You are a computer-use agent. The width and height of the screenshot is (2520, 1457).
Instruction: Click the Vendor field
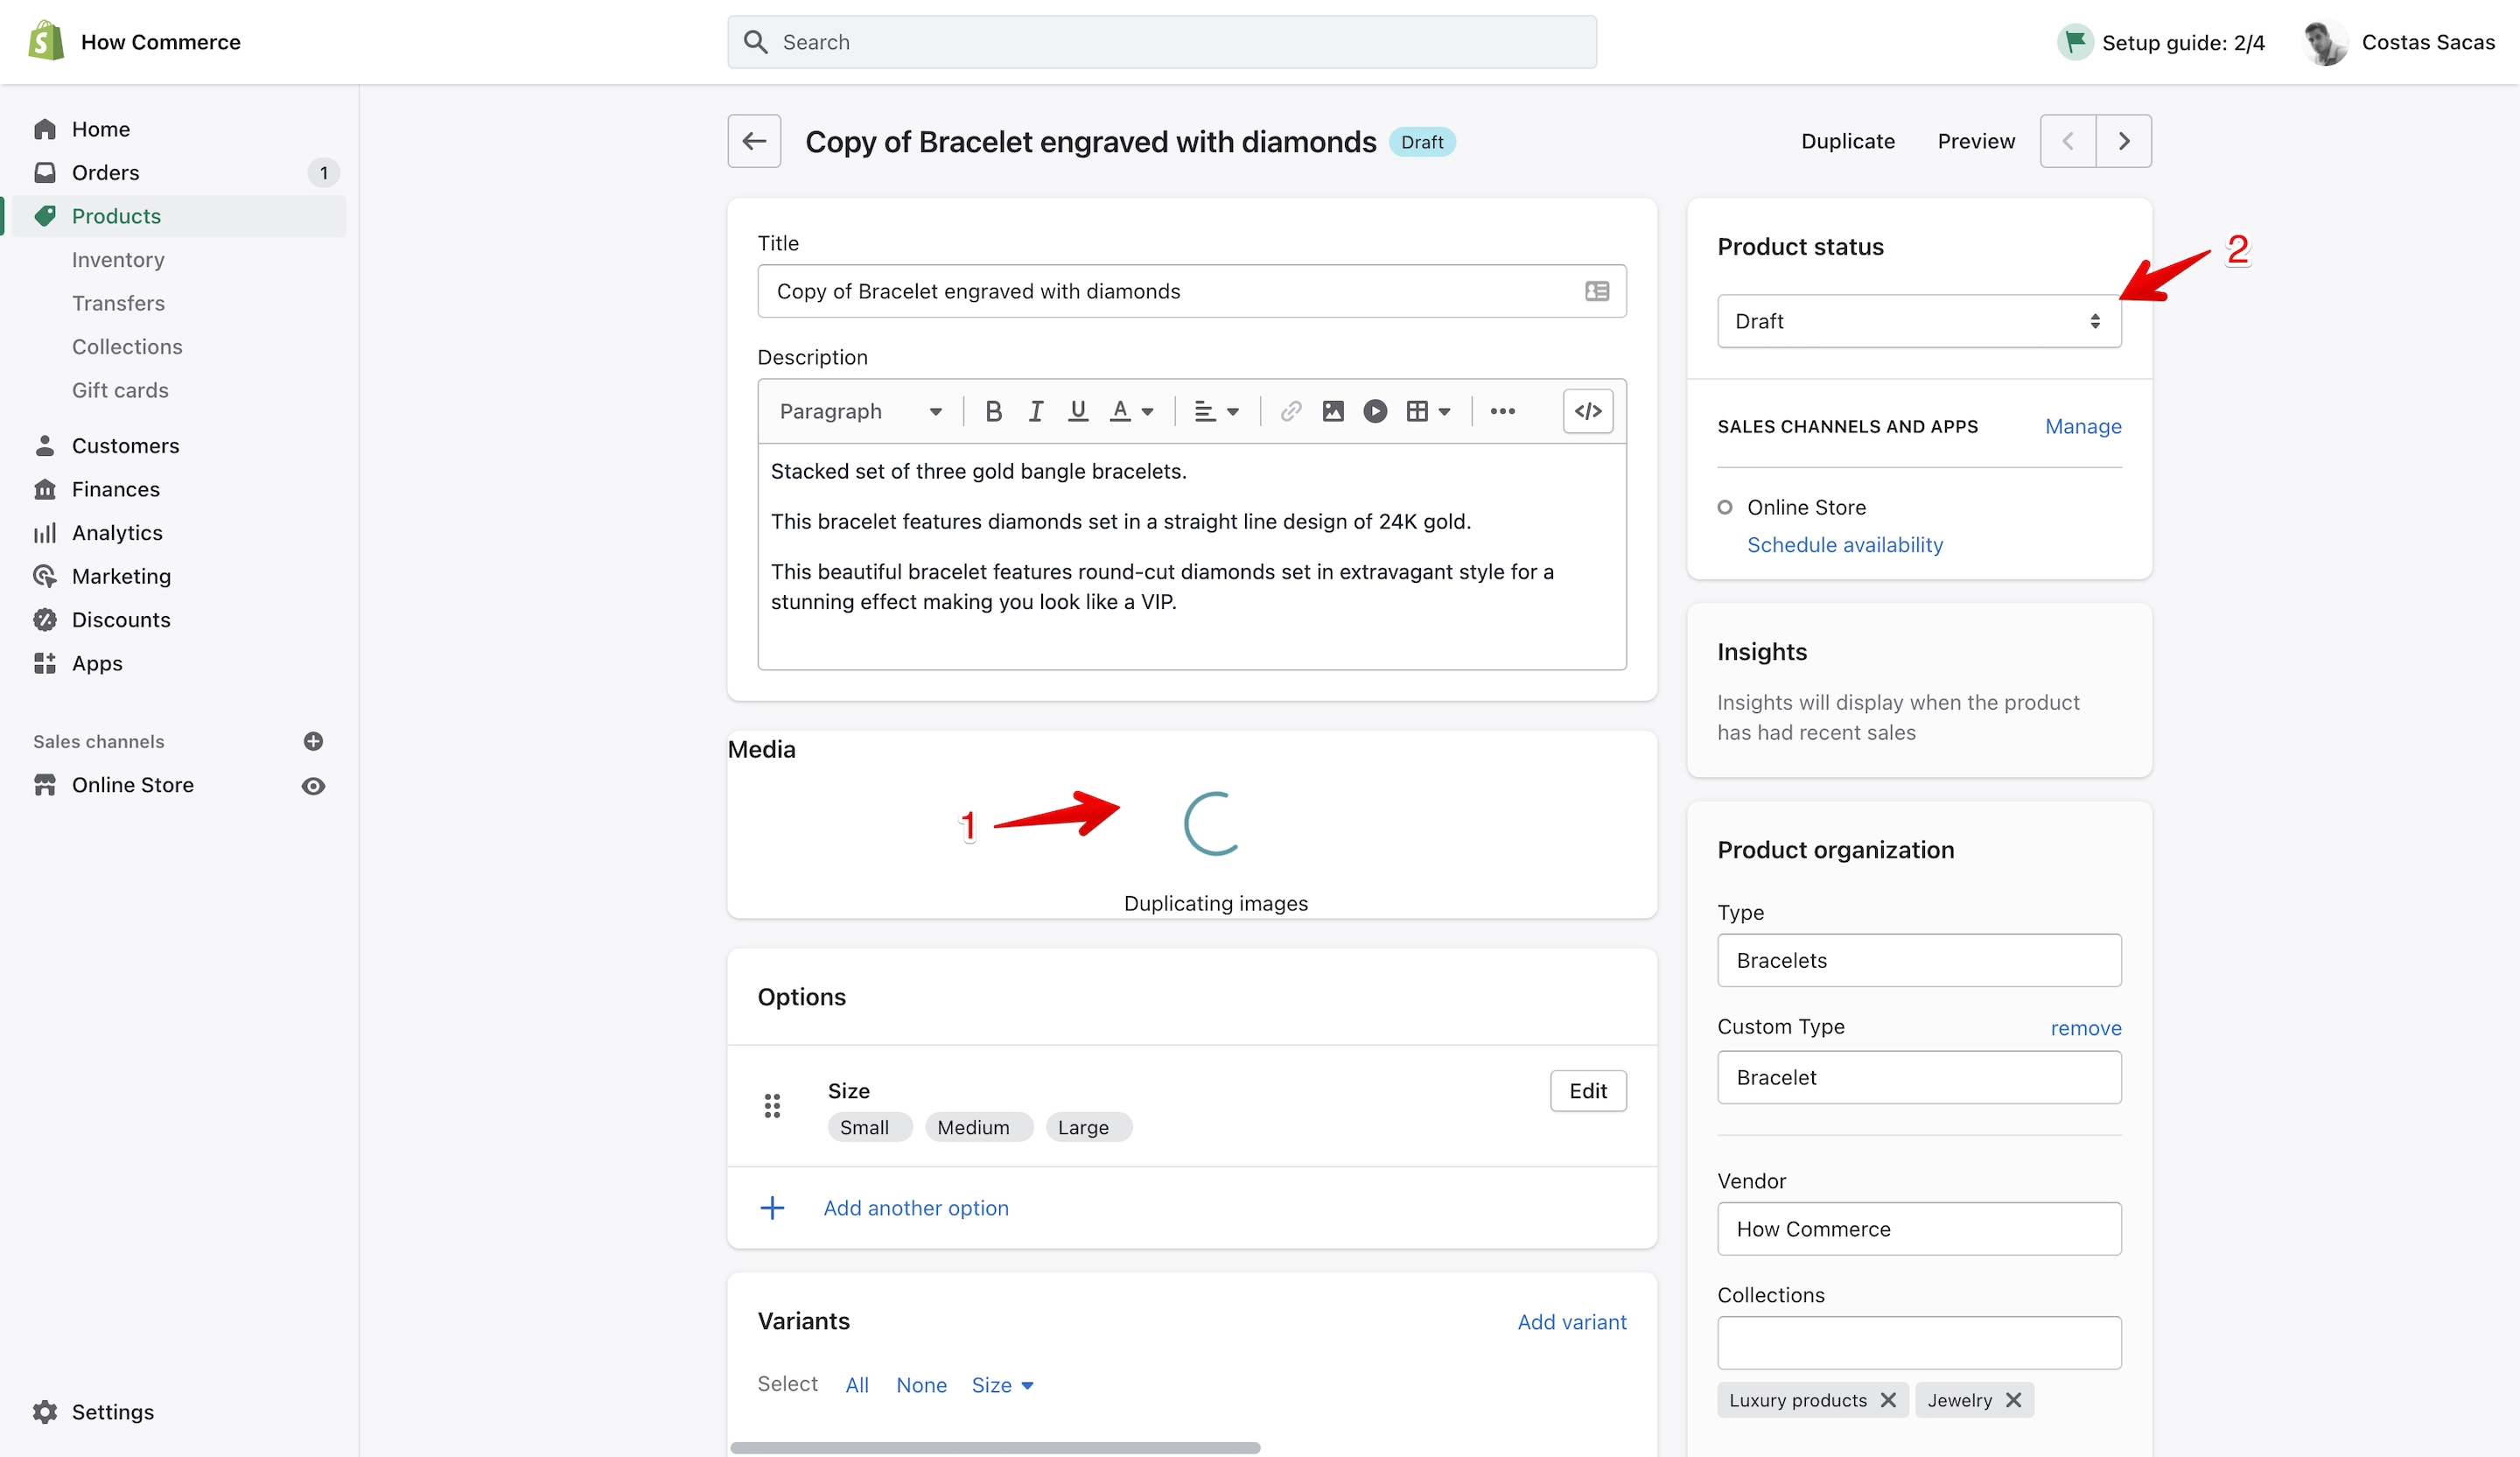[1918, 1228]
